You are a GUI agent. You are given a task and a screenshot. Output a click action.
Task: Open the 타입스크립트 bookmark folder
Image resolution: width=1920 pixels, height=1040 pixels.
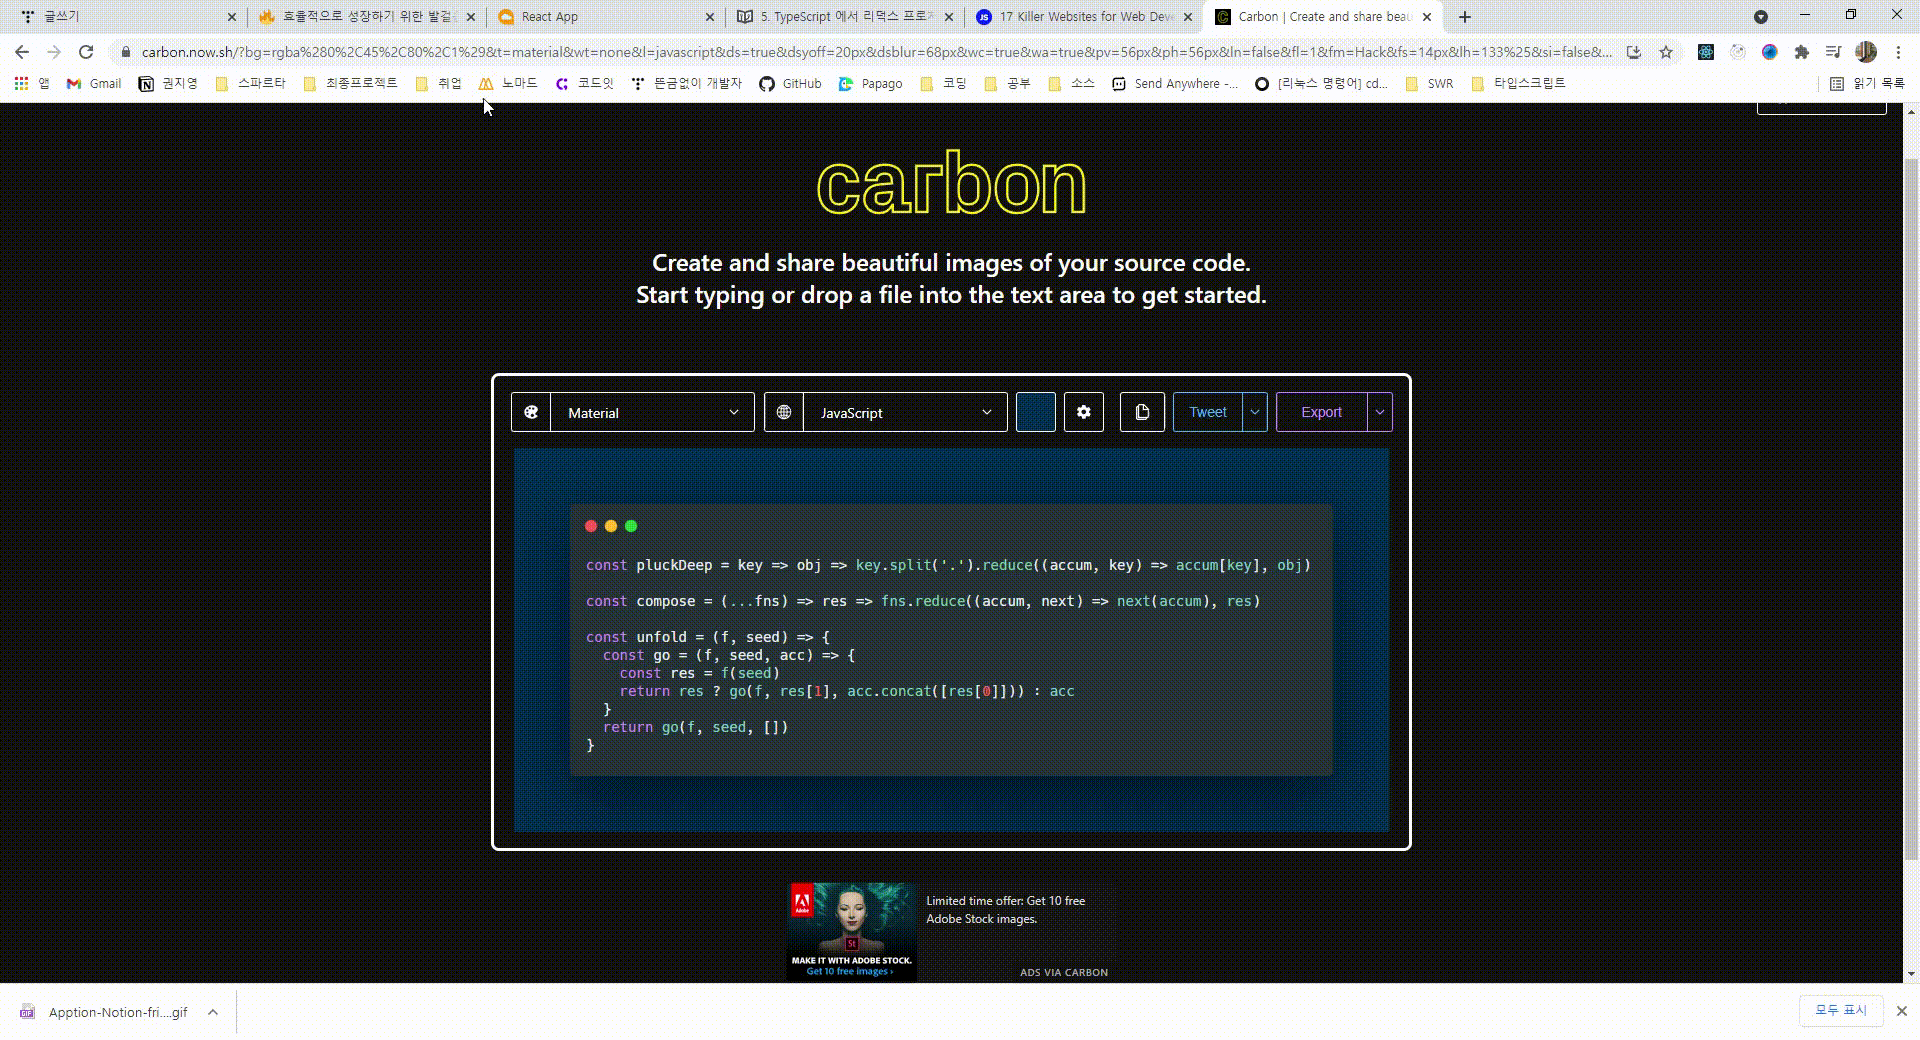tap(1519, 84)
